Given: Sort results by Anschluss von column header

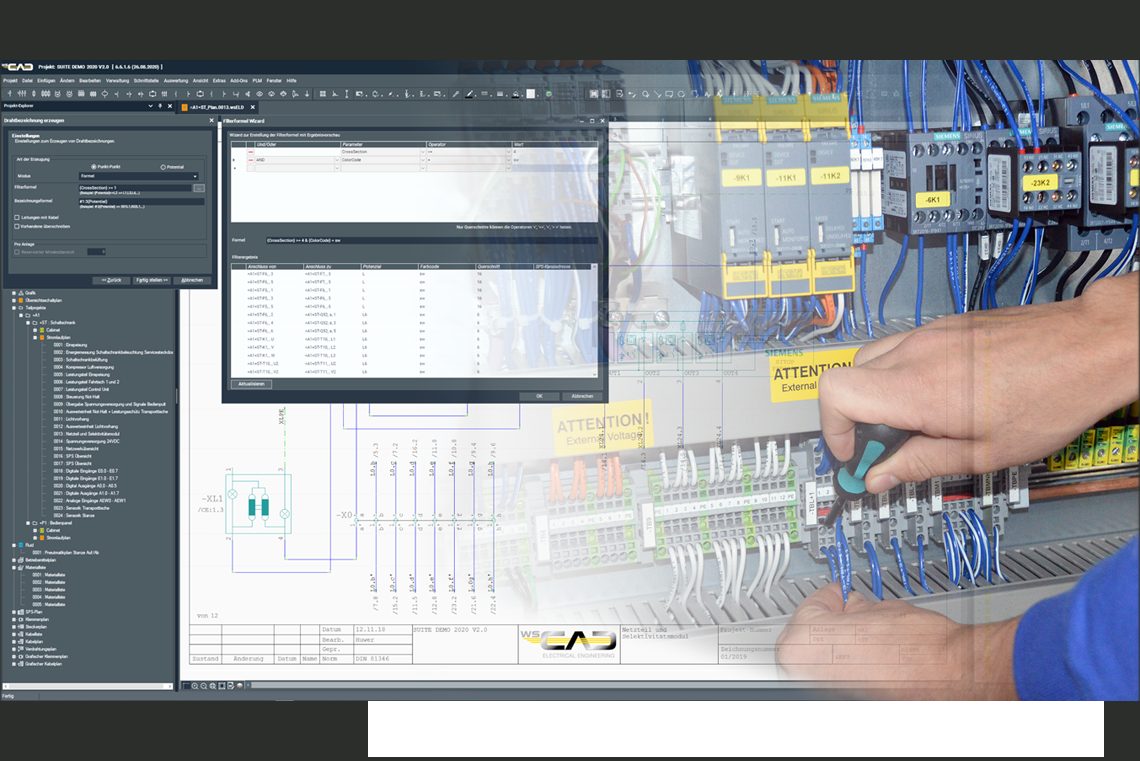Looking at the screenshot, I should 275,267.
